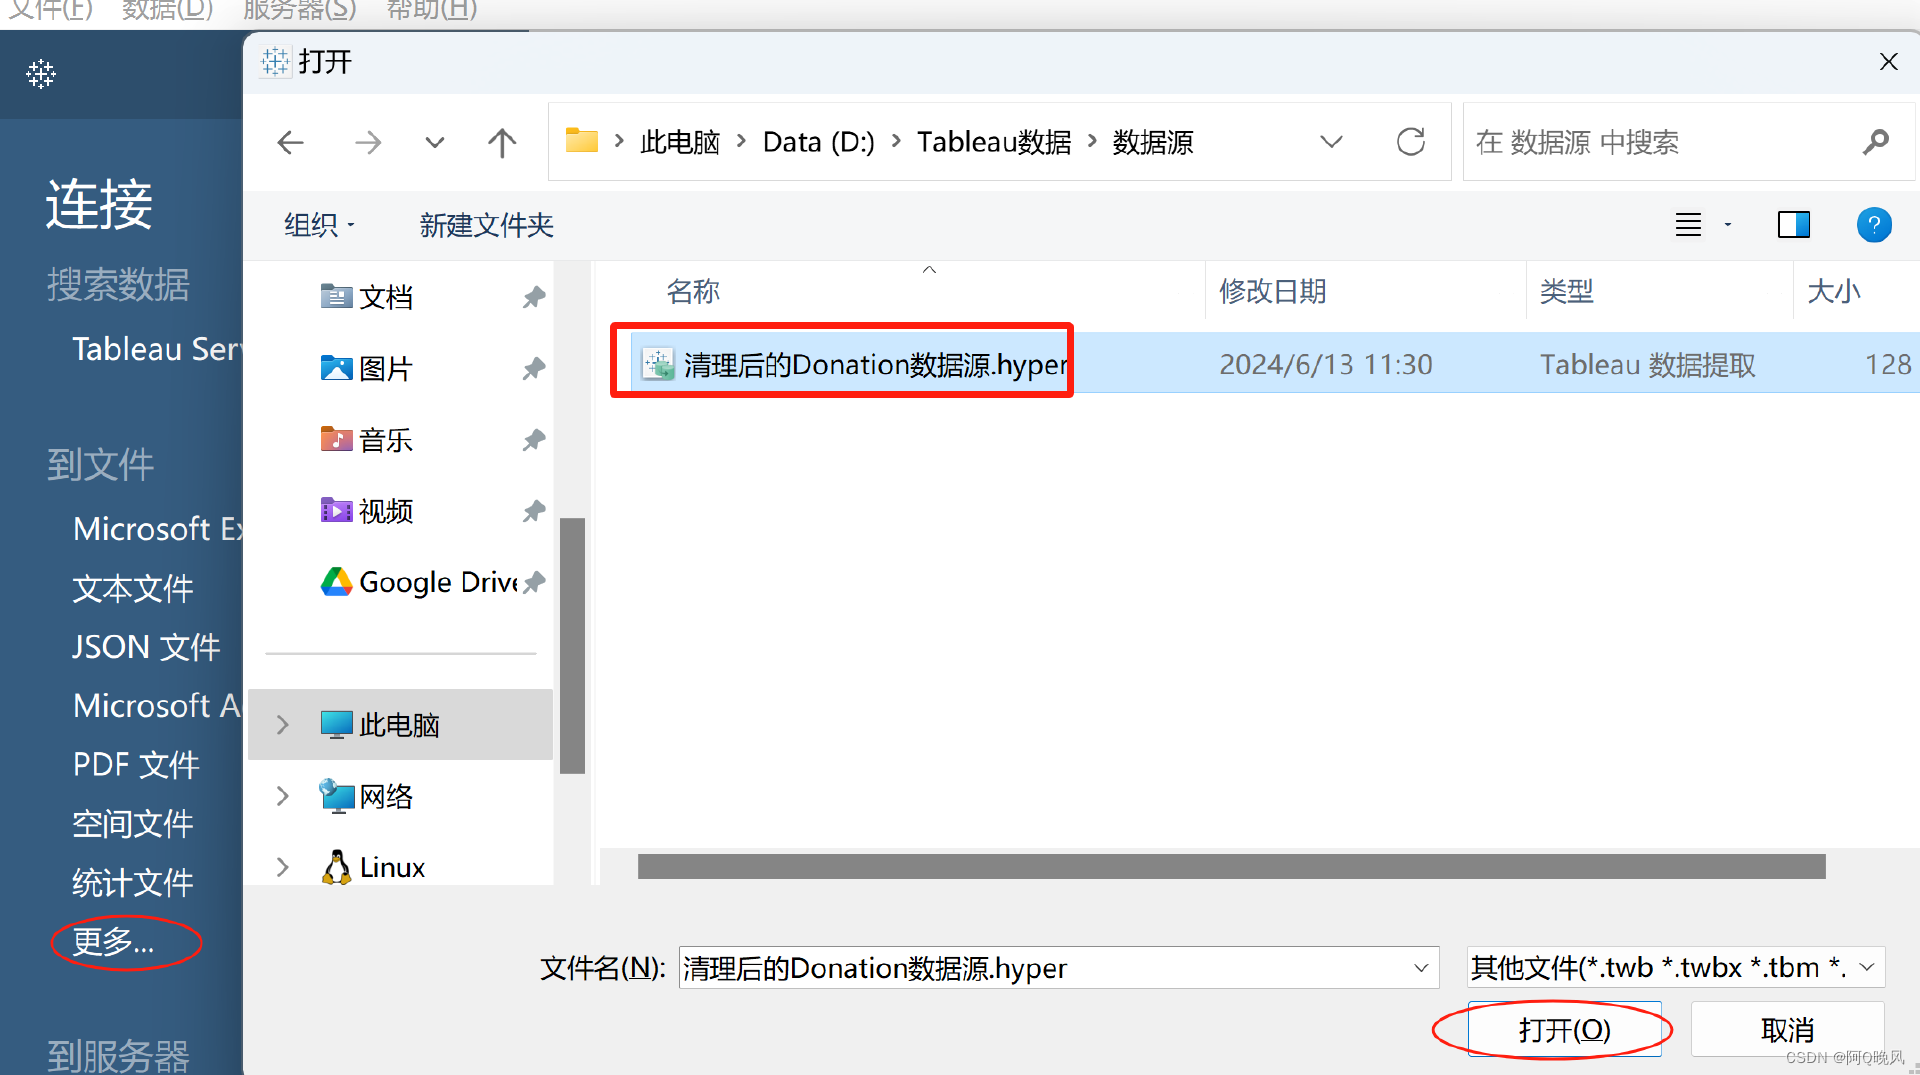This screenshot has height=1075, width=1920.
Task: Go forward with the right arrow button
Action: coord(368,142)
